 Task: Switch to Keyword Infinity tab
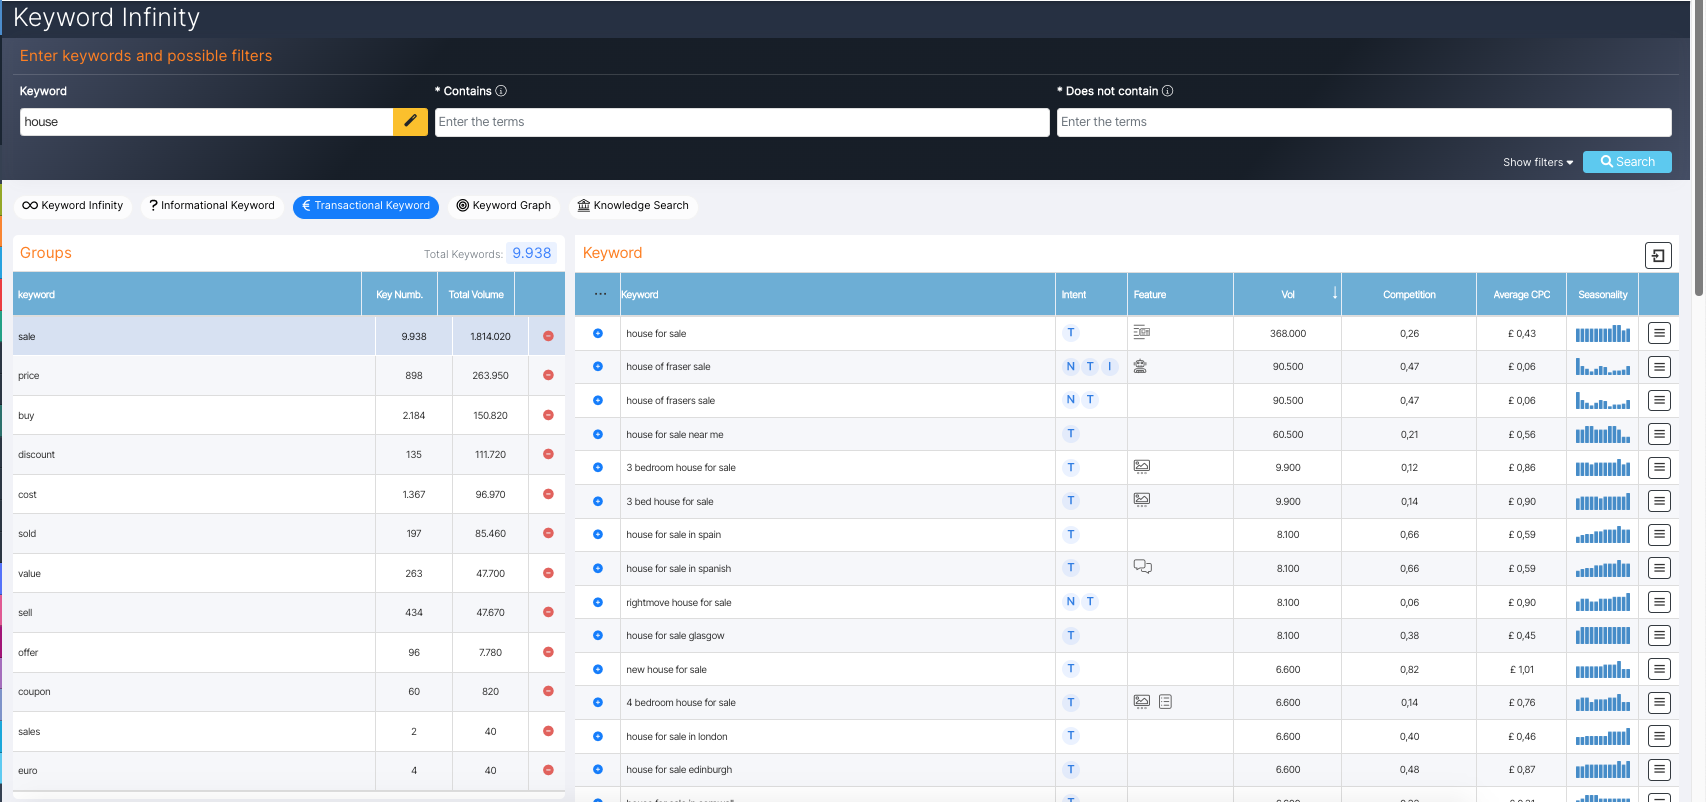point(73,205)
